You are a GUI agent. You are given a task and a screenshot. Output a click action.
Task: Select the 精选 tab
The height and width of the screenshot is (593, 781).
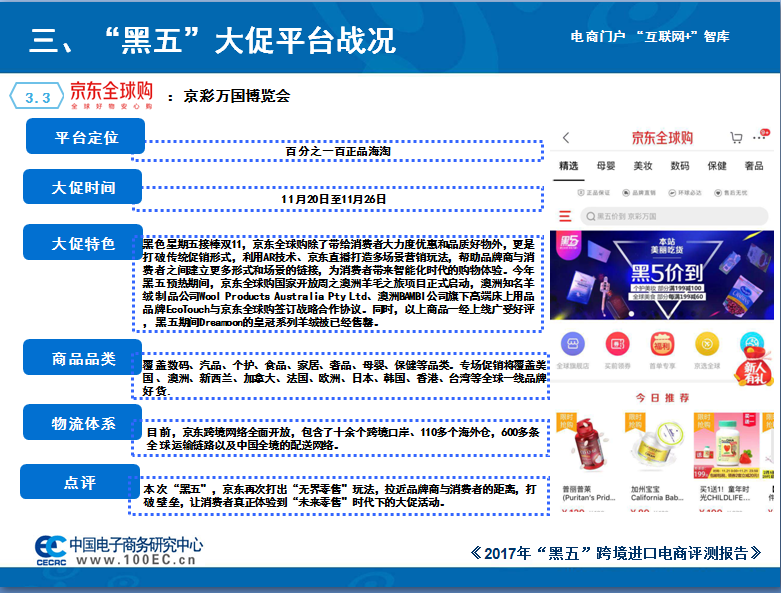568,166
